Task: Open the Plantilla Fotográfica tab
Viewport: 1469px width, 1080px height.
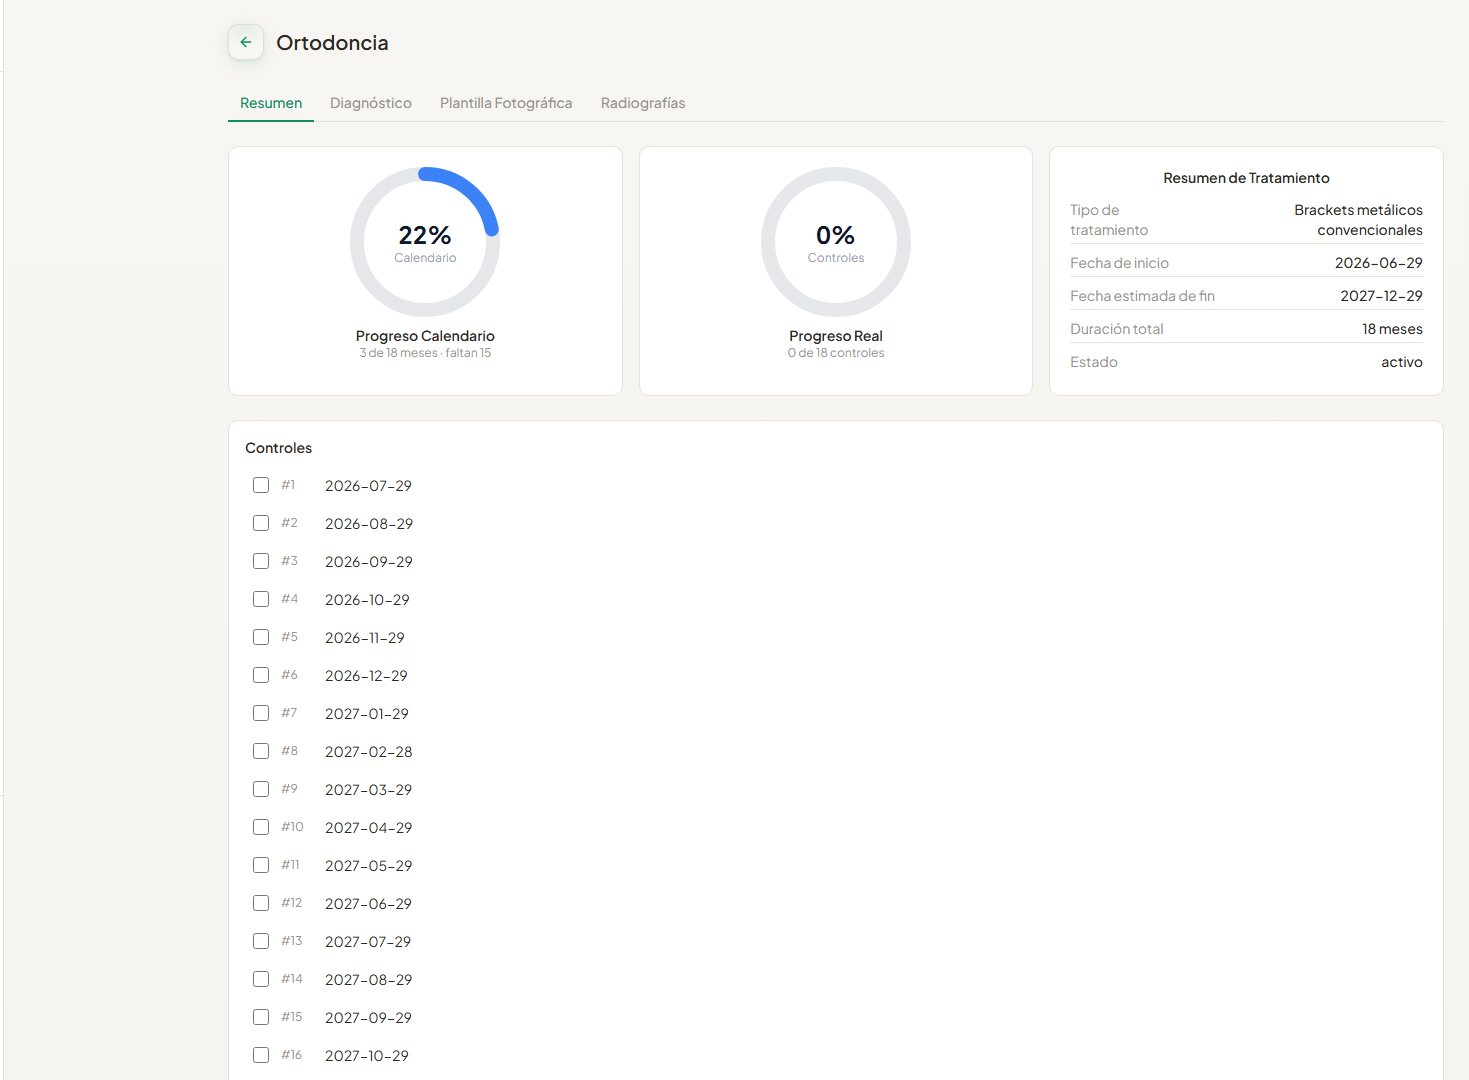Action: point(506,103)
